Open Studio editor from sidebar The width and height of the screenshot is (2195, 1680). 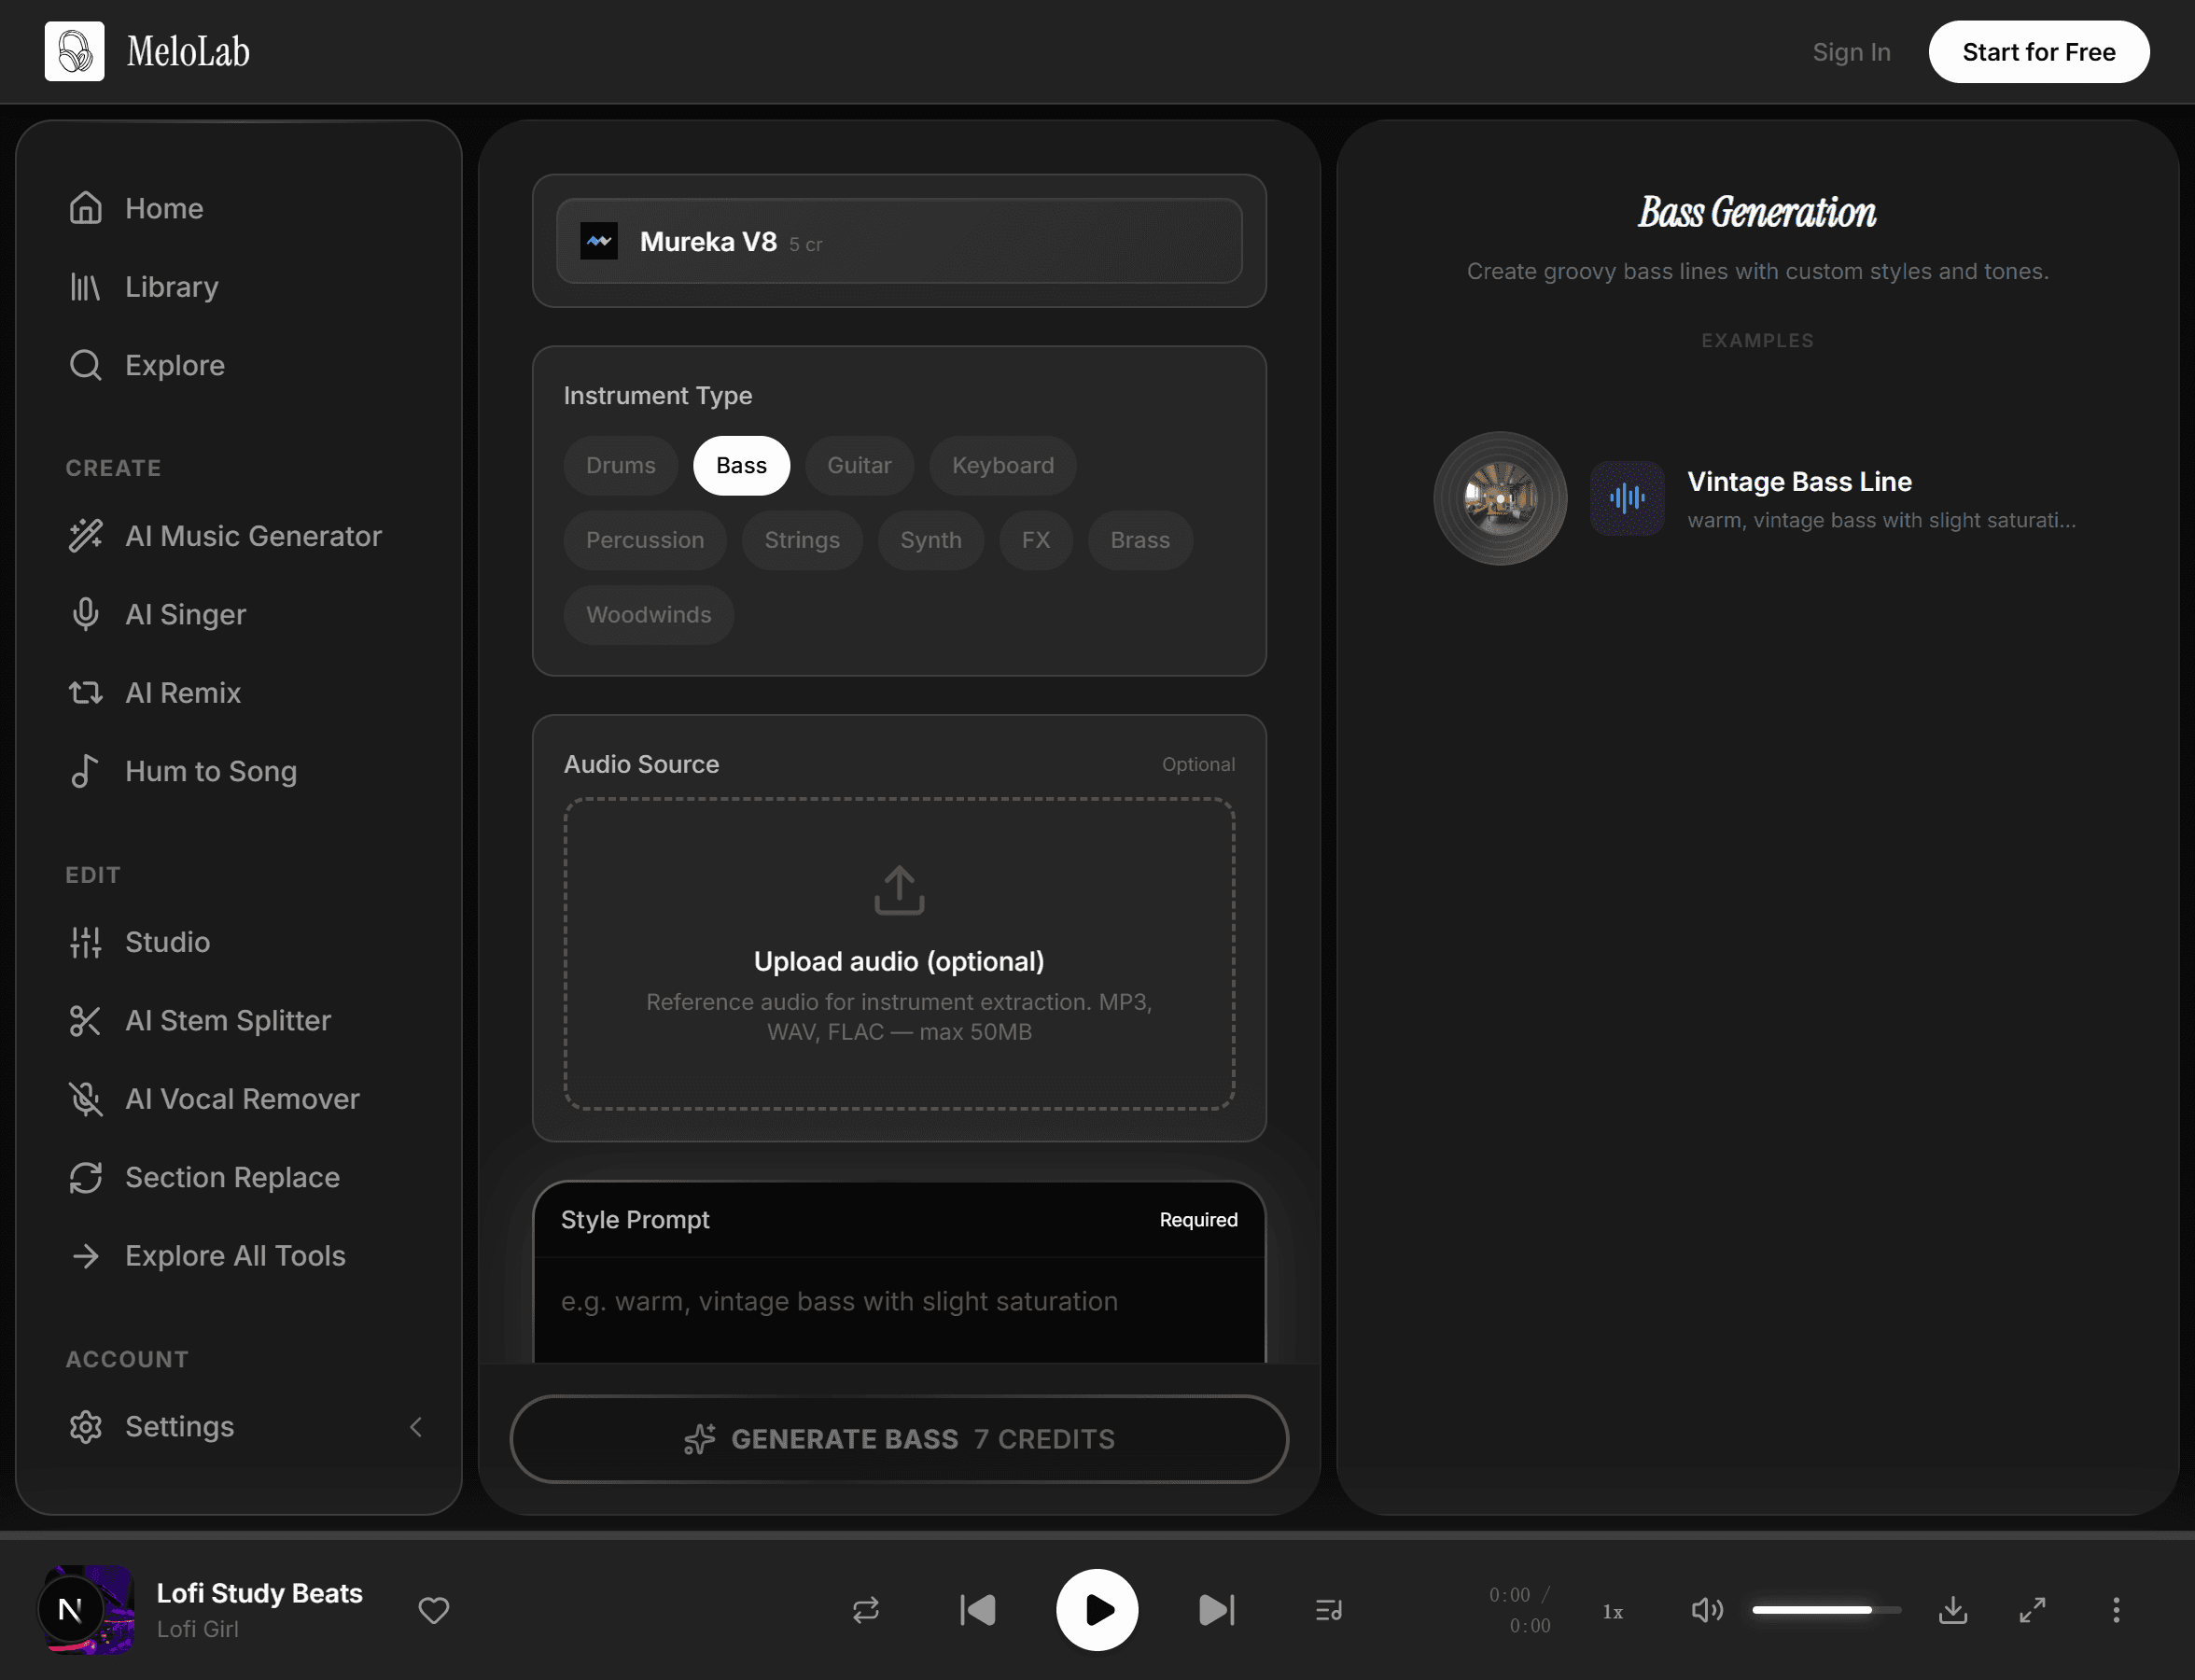click(238, 942)
